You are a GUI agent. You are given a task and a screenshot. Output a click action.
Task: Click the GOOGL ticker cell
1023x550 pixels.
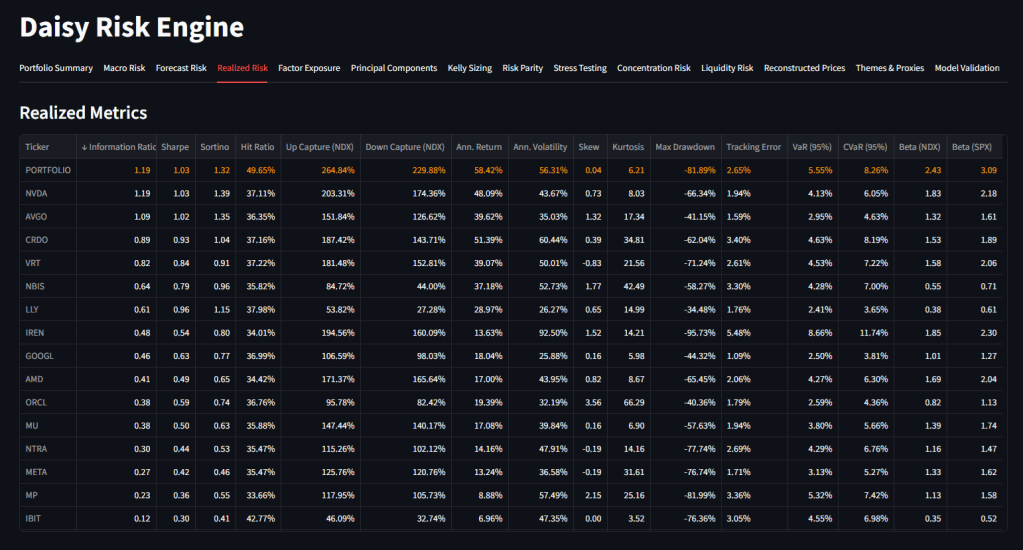pos(39,356)
